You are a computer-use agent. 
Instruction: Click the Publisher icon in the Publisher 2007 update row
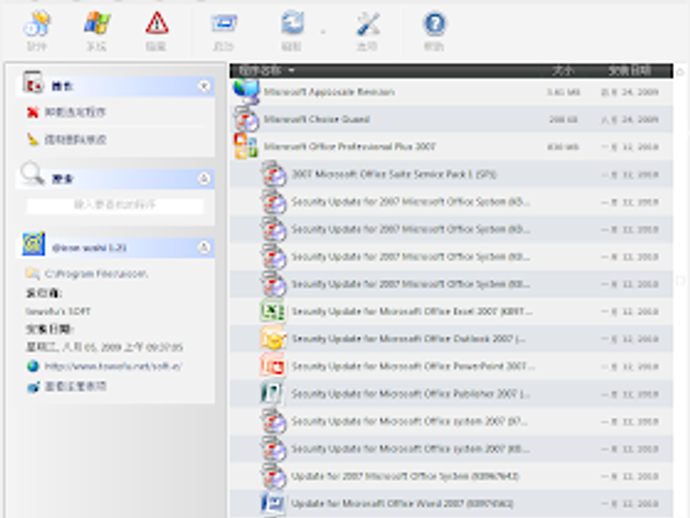272,393
